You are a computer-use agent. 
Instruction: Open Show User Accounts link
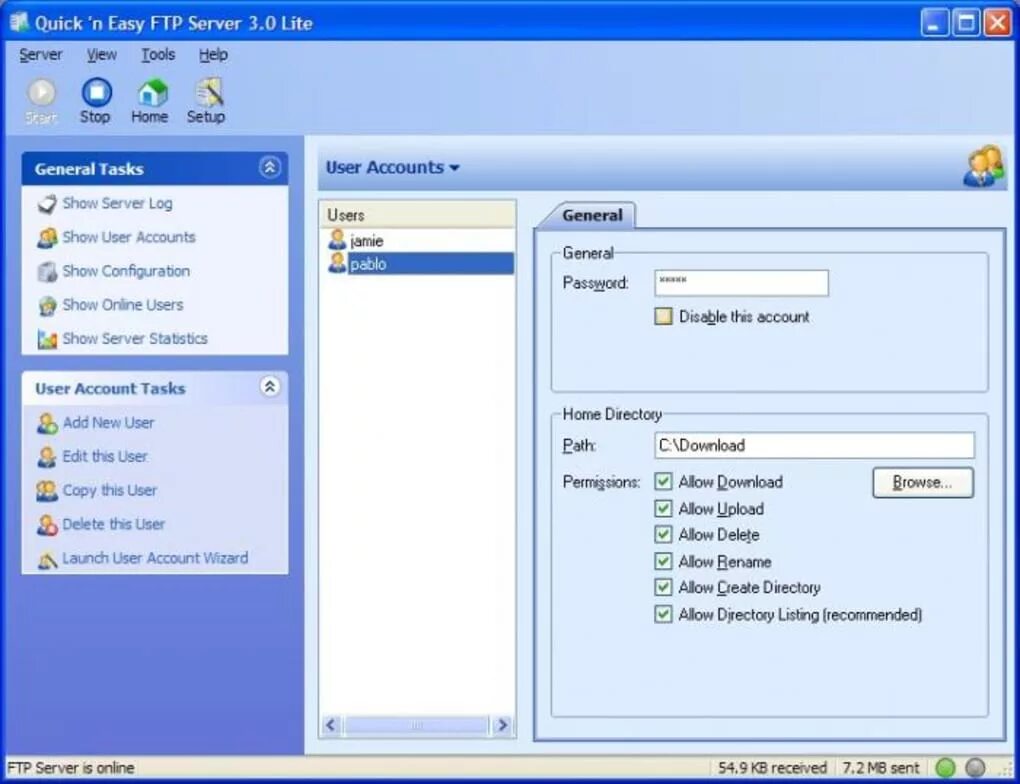[129, 237]
